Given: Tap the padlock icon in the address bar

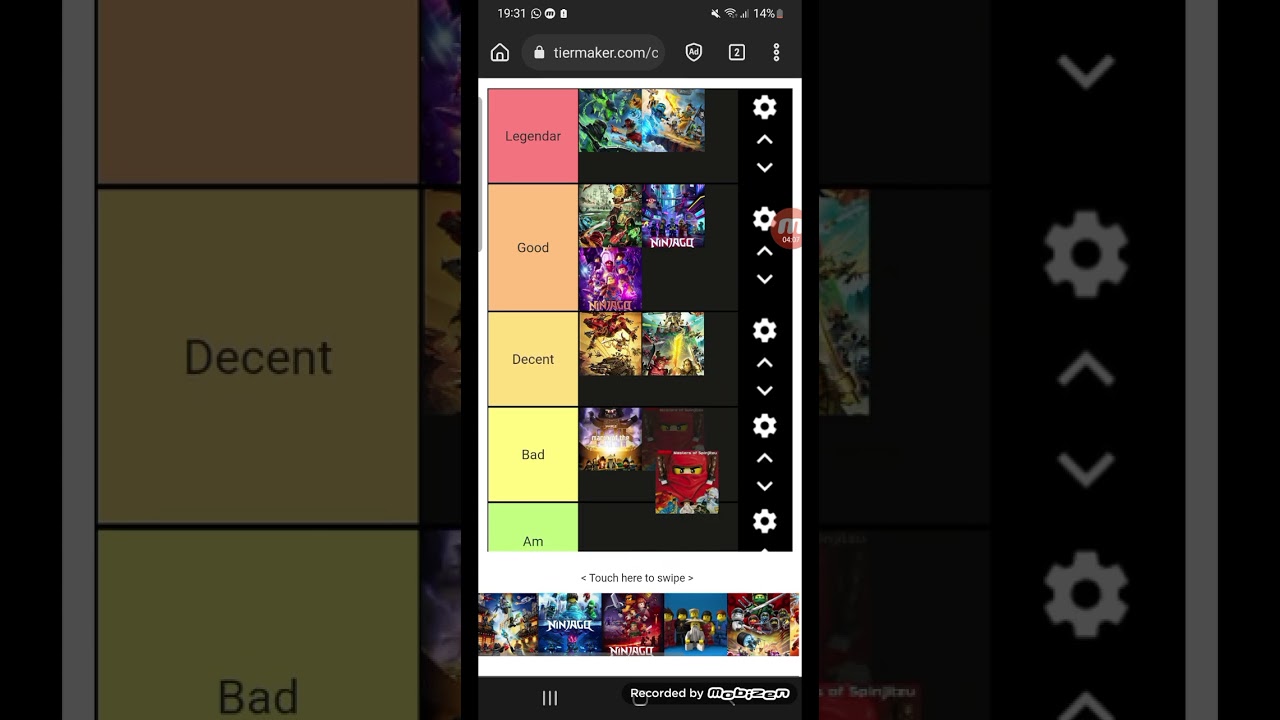Looking at the screenshot, I should 540,53.
